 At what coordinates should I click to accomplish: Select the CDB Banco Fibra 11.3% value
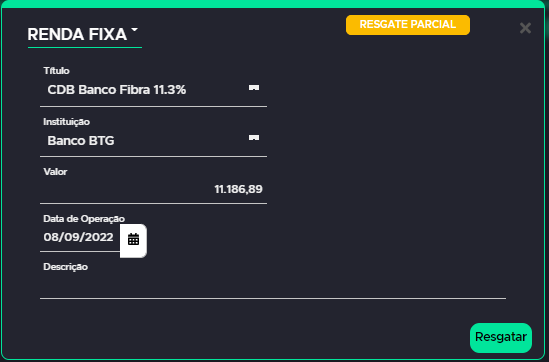(x=117, y=90)
